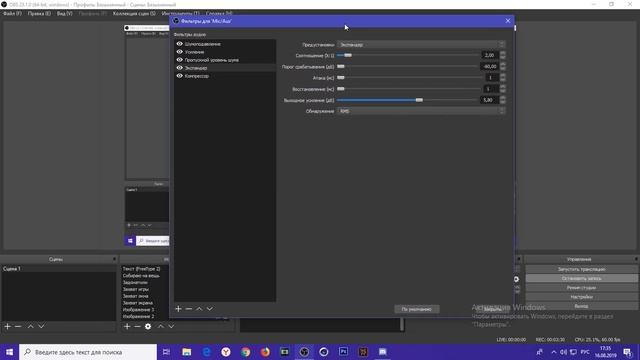The height and width of the screenshot is (360, 640).
Task: Click Выход button in controls panel
Action: [581, 306]
